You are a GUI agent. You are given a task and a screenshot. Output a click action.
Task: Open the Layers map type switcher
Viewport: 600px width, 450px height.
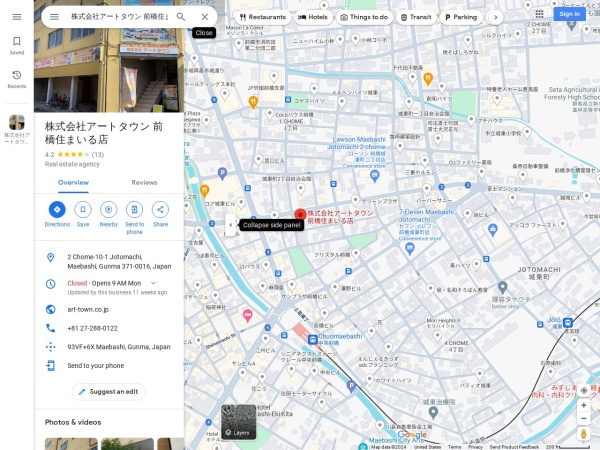238,422
